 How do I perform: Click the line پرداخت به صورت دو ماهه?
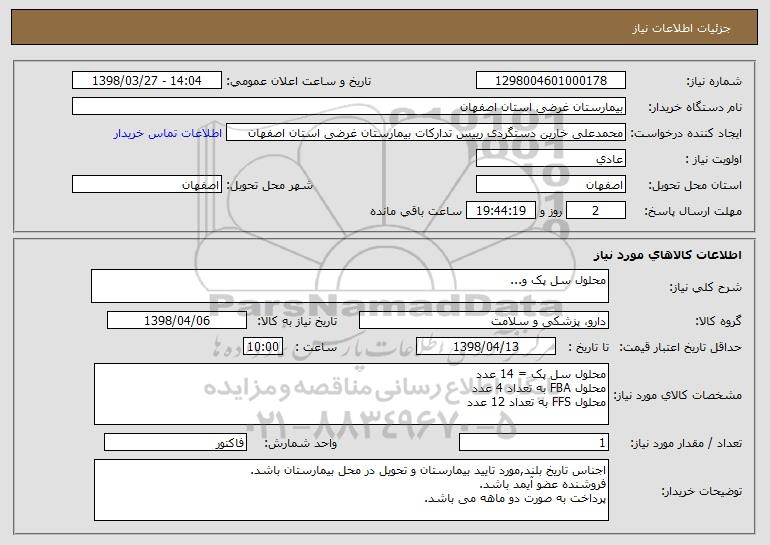(515, 498)
